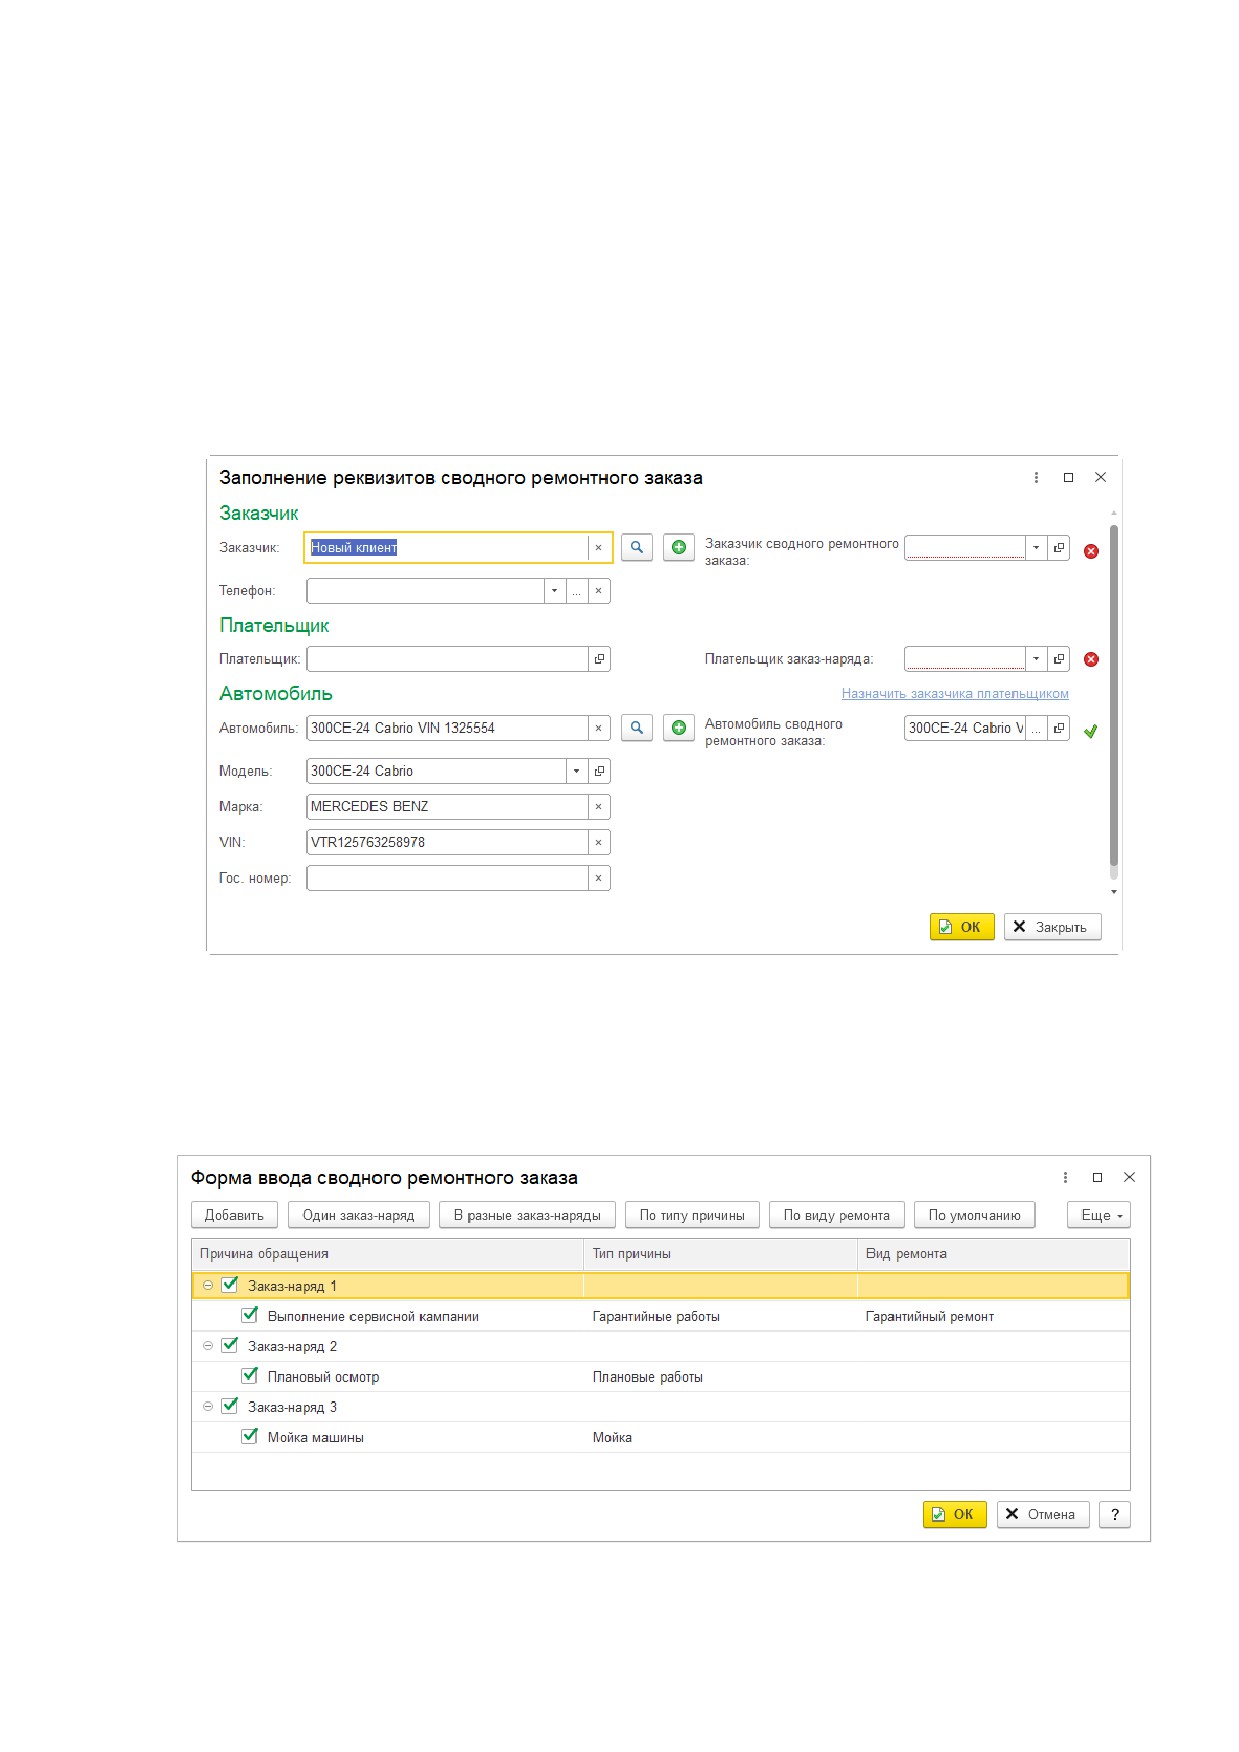
Task: Click red error icon beside Плательщик заказ-наряда
Action: [1091, 659]
